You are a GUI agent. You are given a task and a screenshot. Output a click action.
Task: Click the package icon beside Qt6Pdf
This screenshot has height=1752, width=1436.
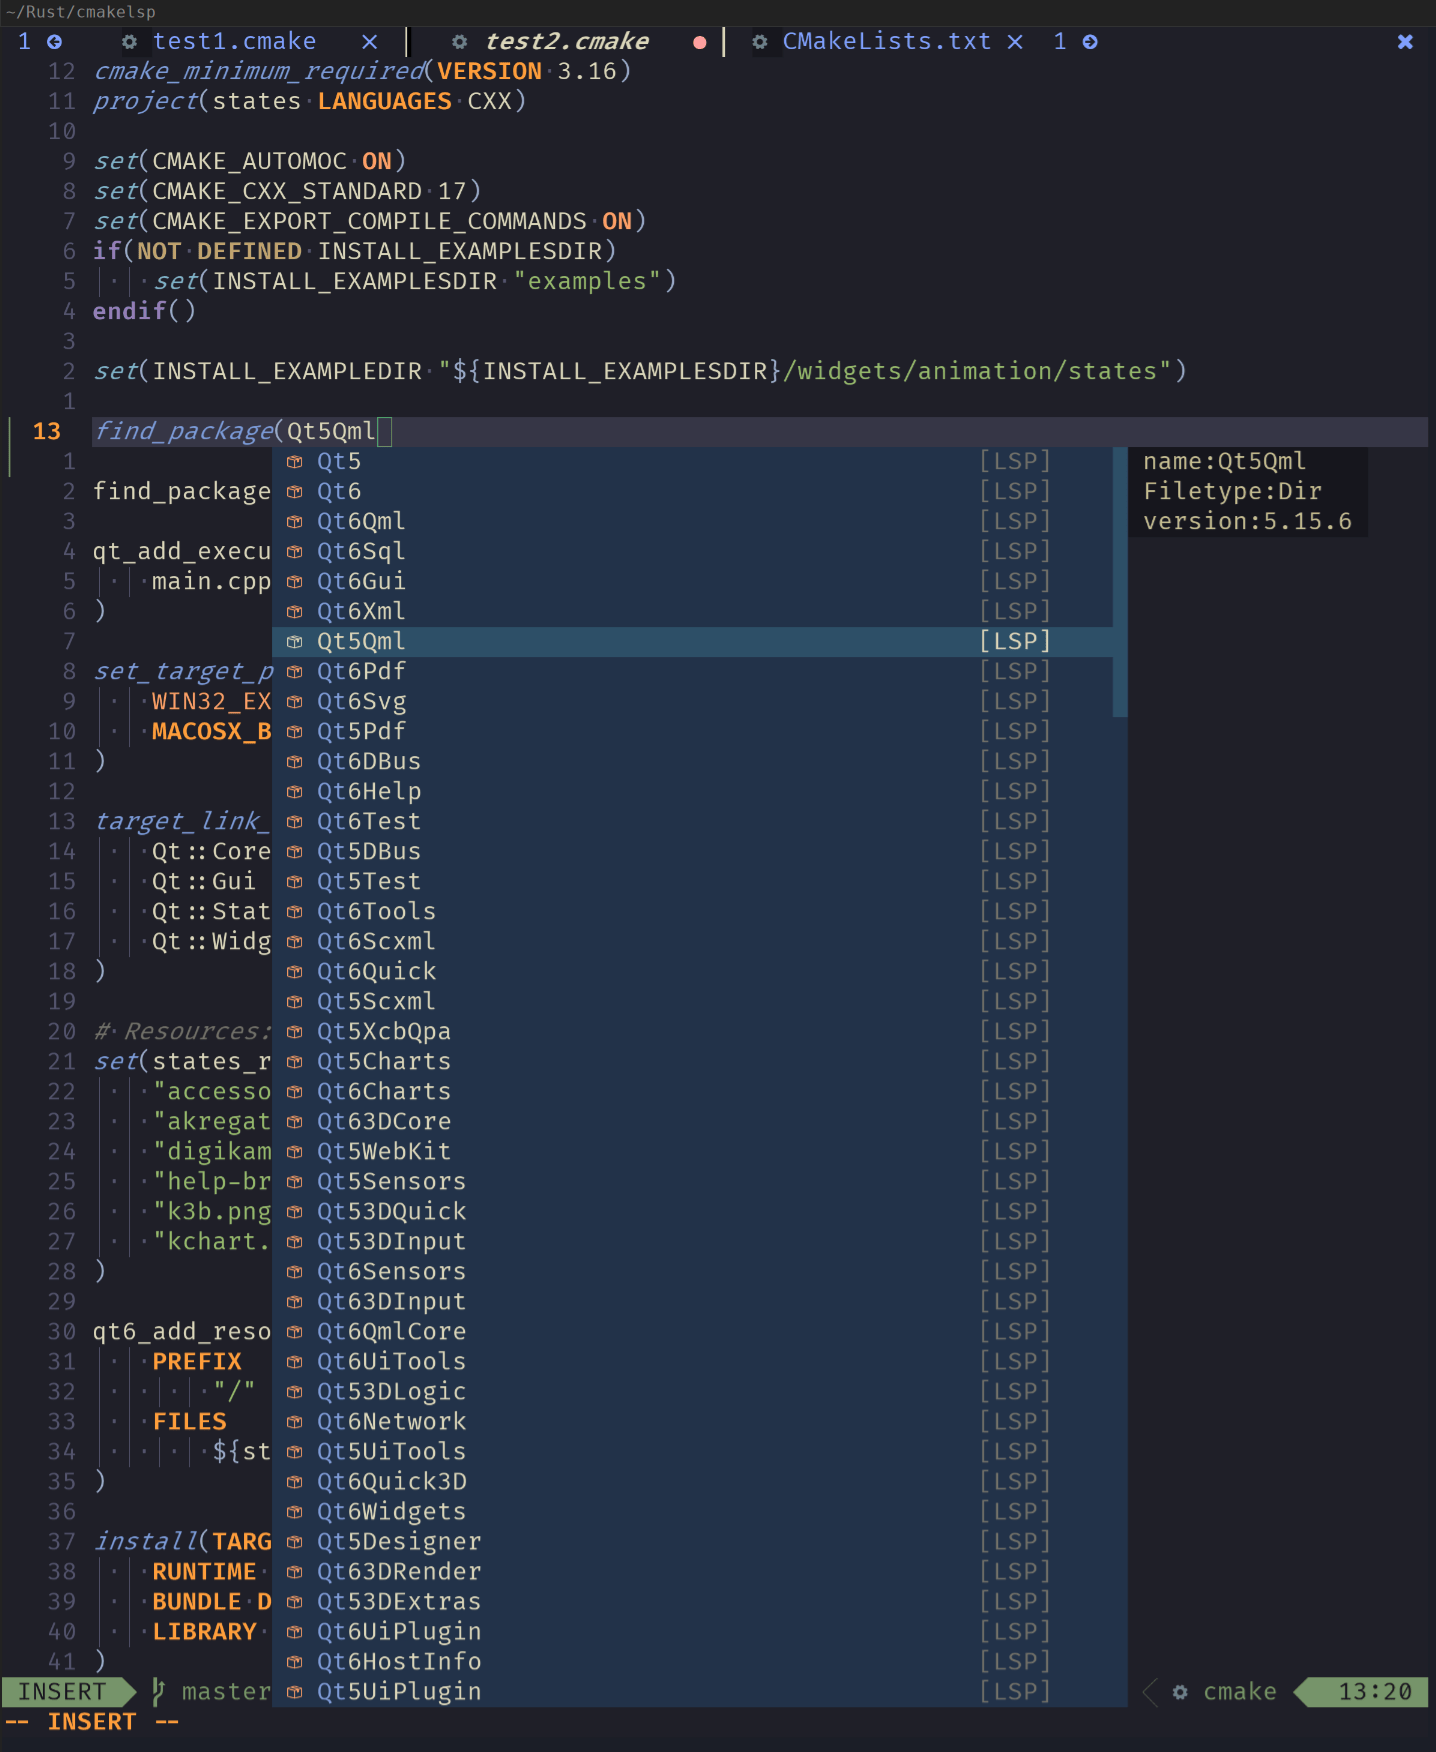click(x=295, y=671)
